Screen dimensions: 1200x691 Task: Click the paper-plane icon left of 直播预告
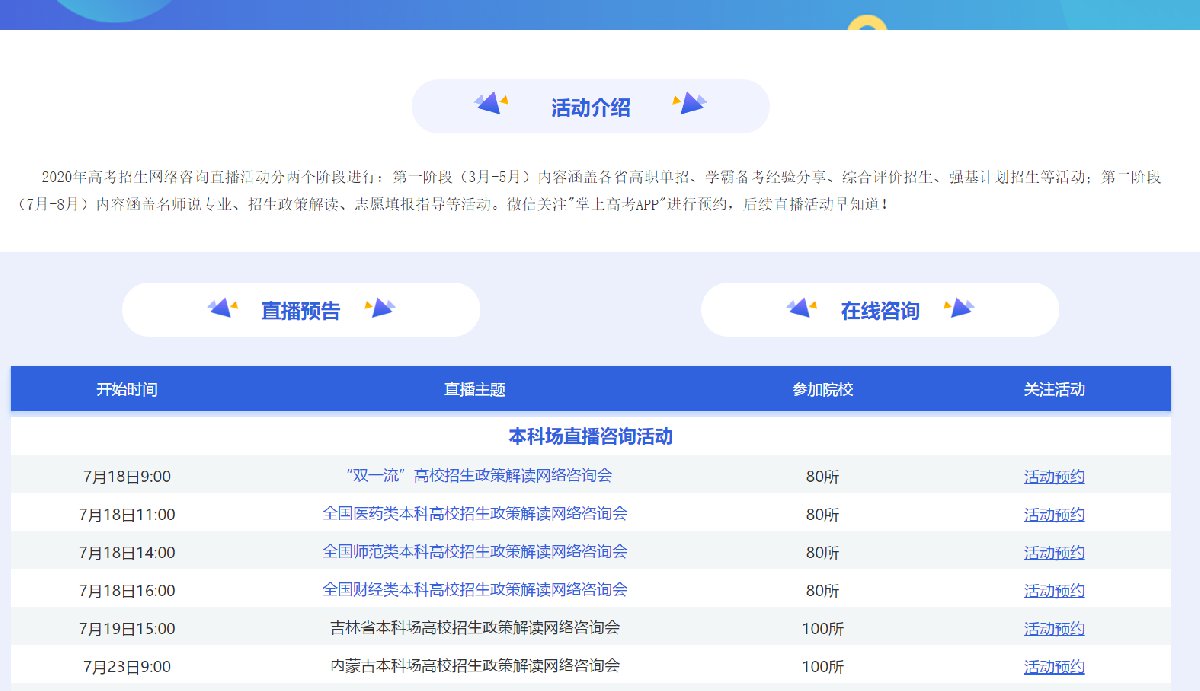point(223,308)
